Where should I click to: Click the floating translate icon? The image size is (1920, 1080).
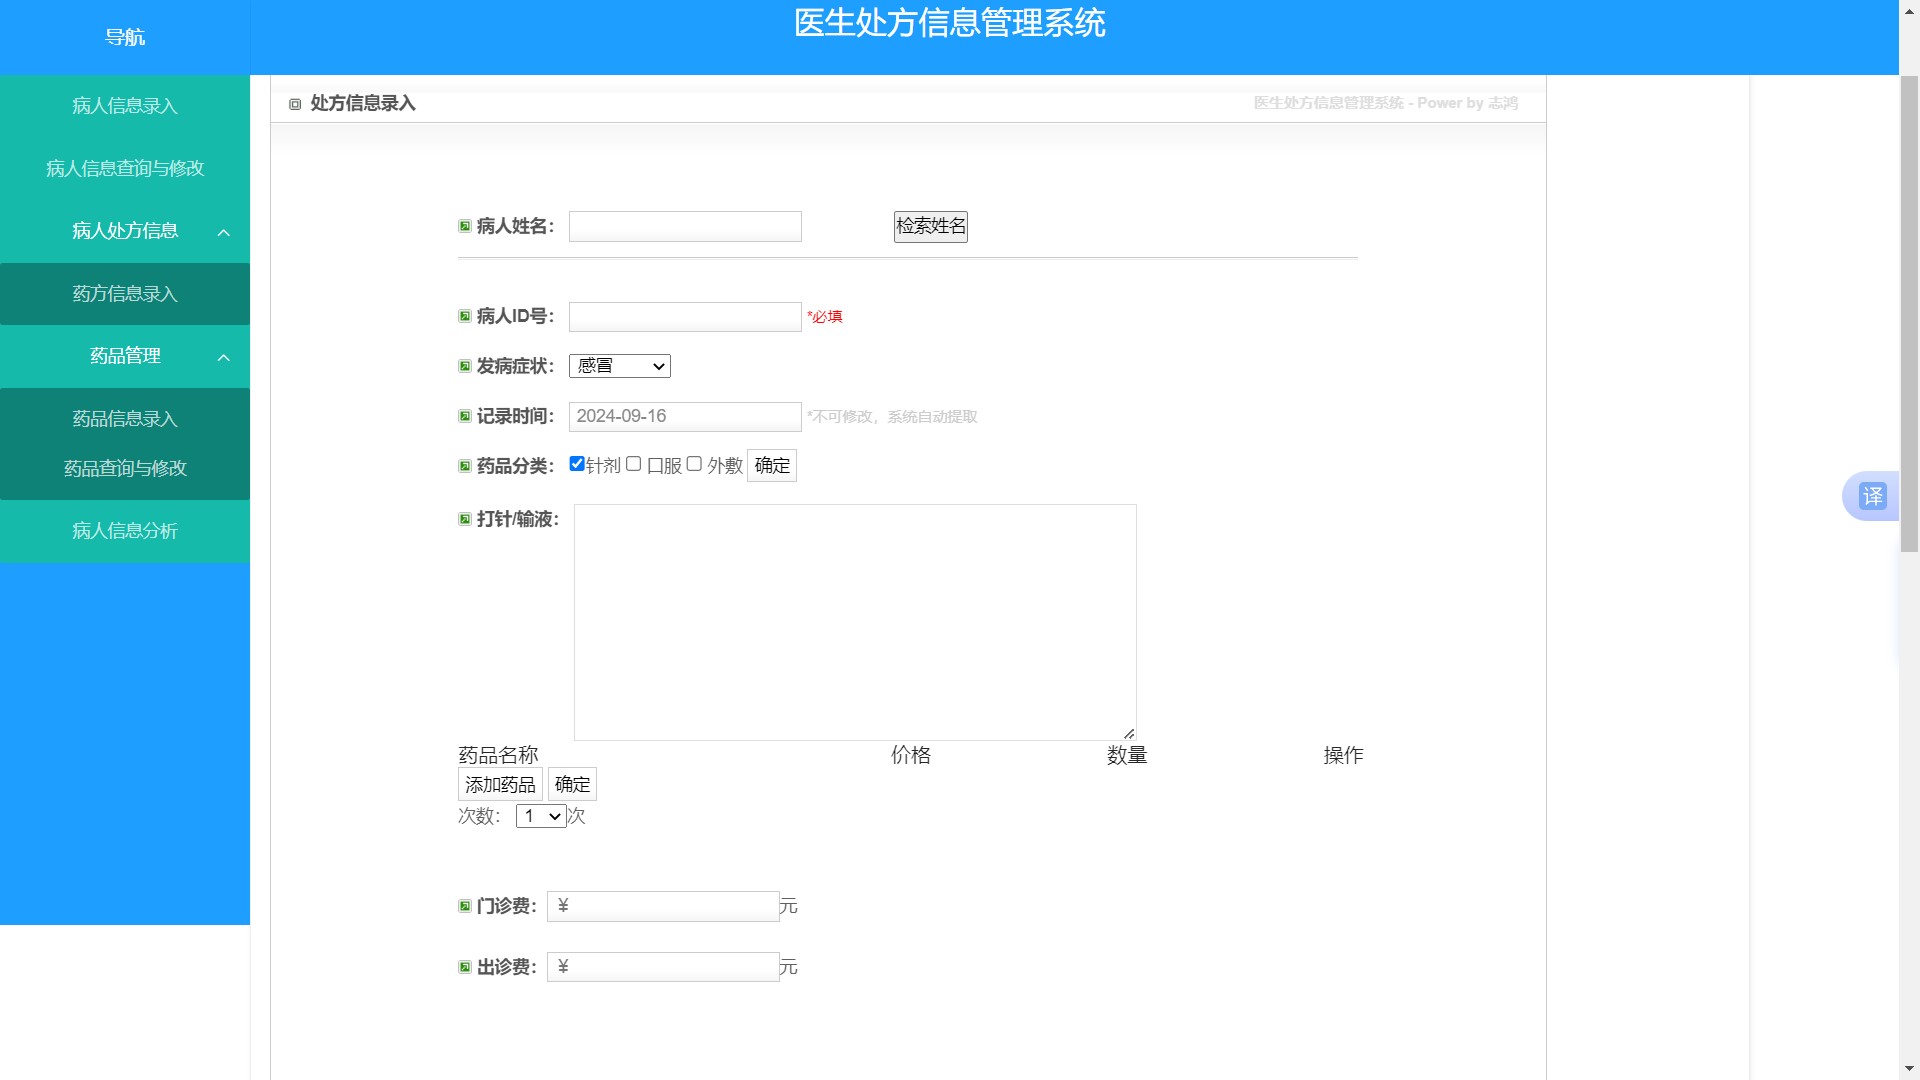(1872, 496)
